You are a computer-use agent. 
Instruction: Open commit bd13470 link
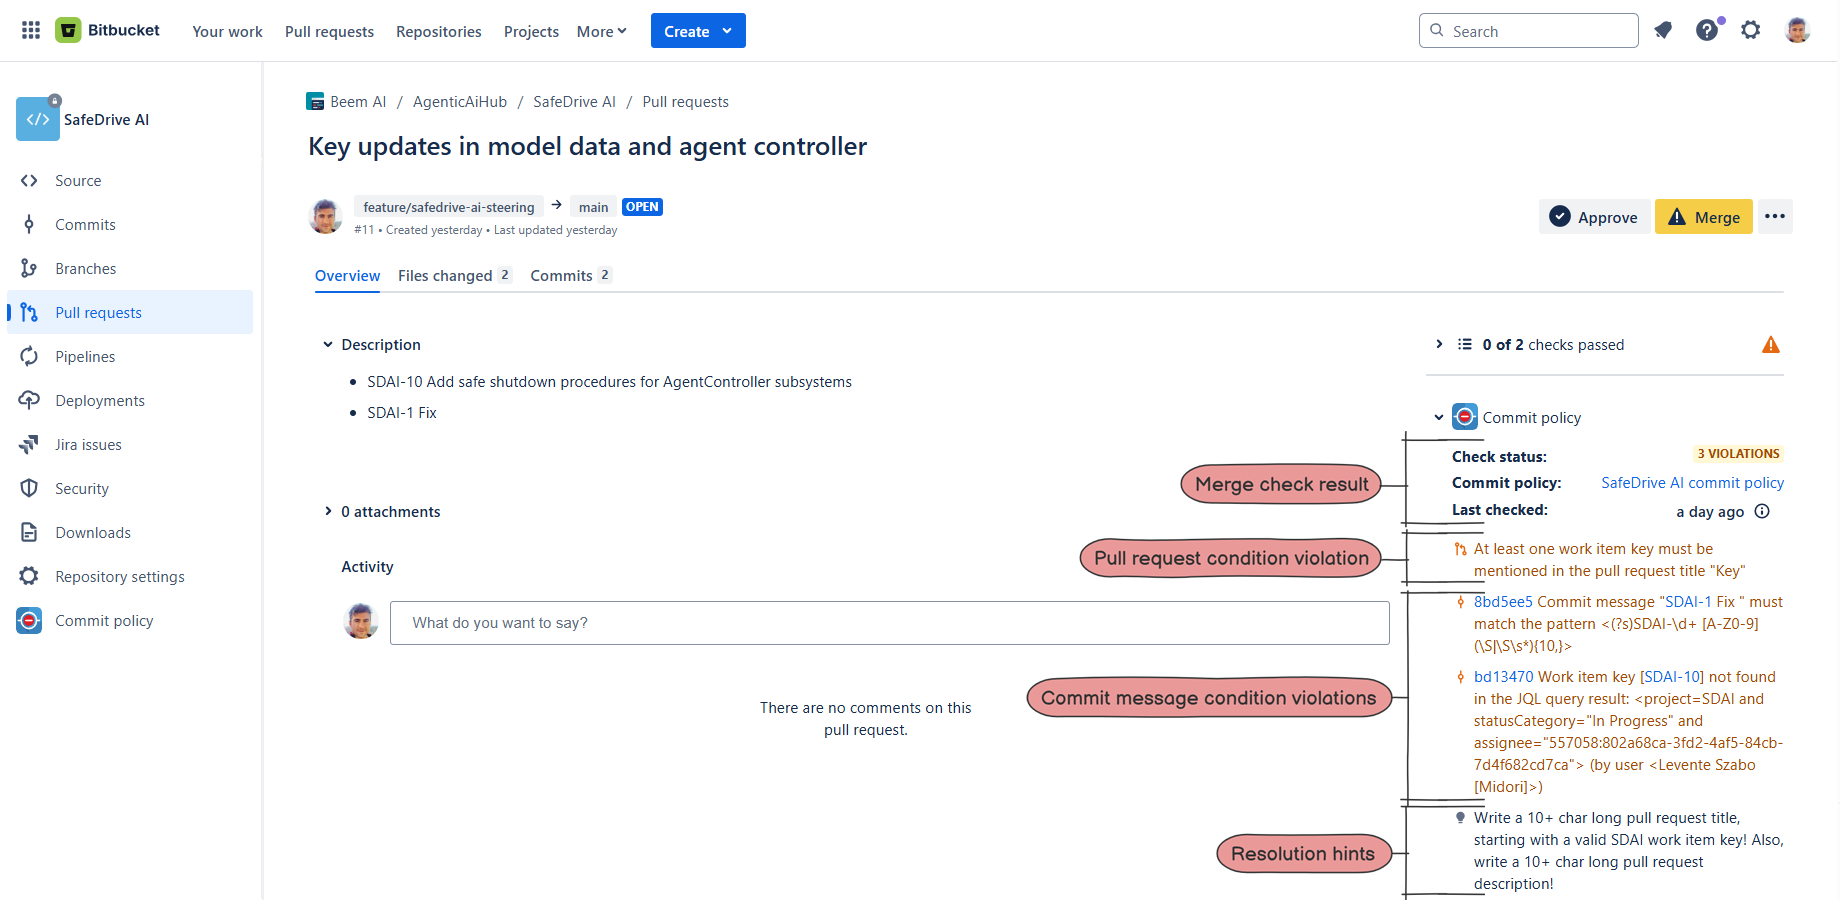click(x=1503, y=677)
